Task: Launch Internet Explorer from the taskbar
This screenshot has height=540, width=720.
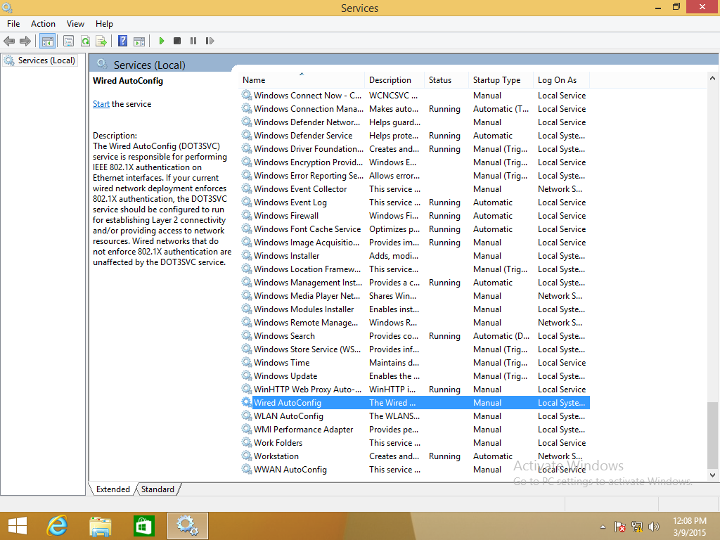Action: pos(57,526)
